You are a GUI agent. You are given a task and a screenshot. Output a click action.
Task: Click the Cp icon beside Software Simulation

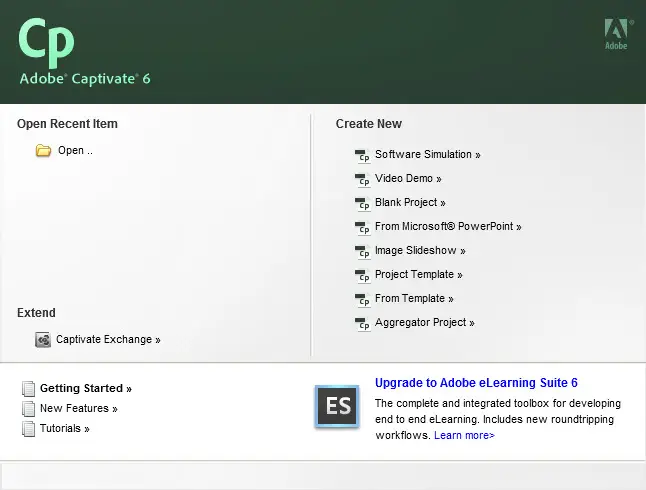pyautogui.click(x=363, y=156)
